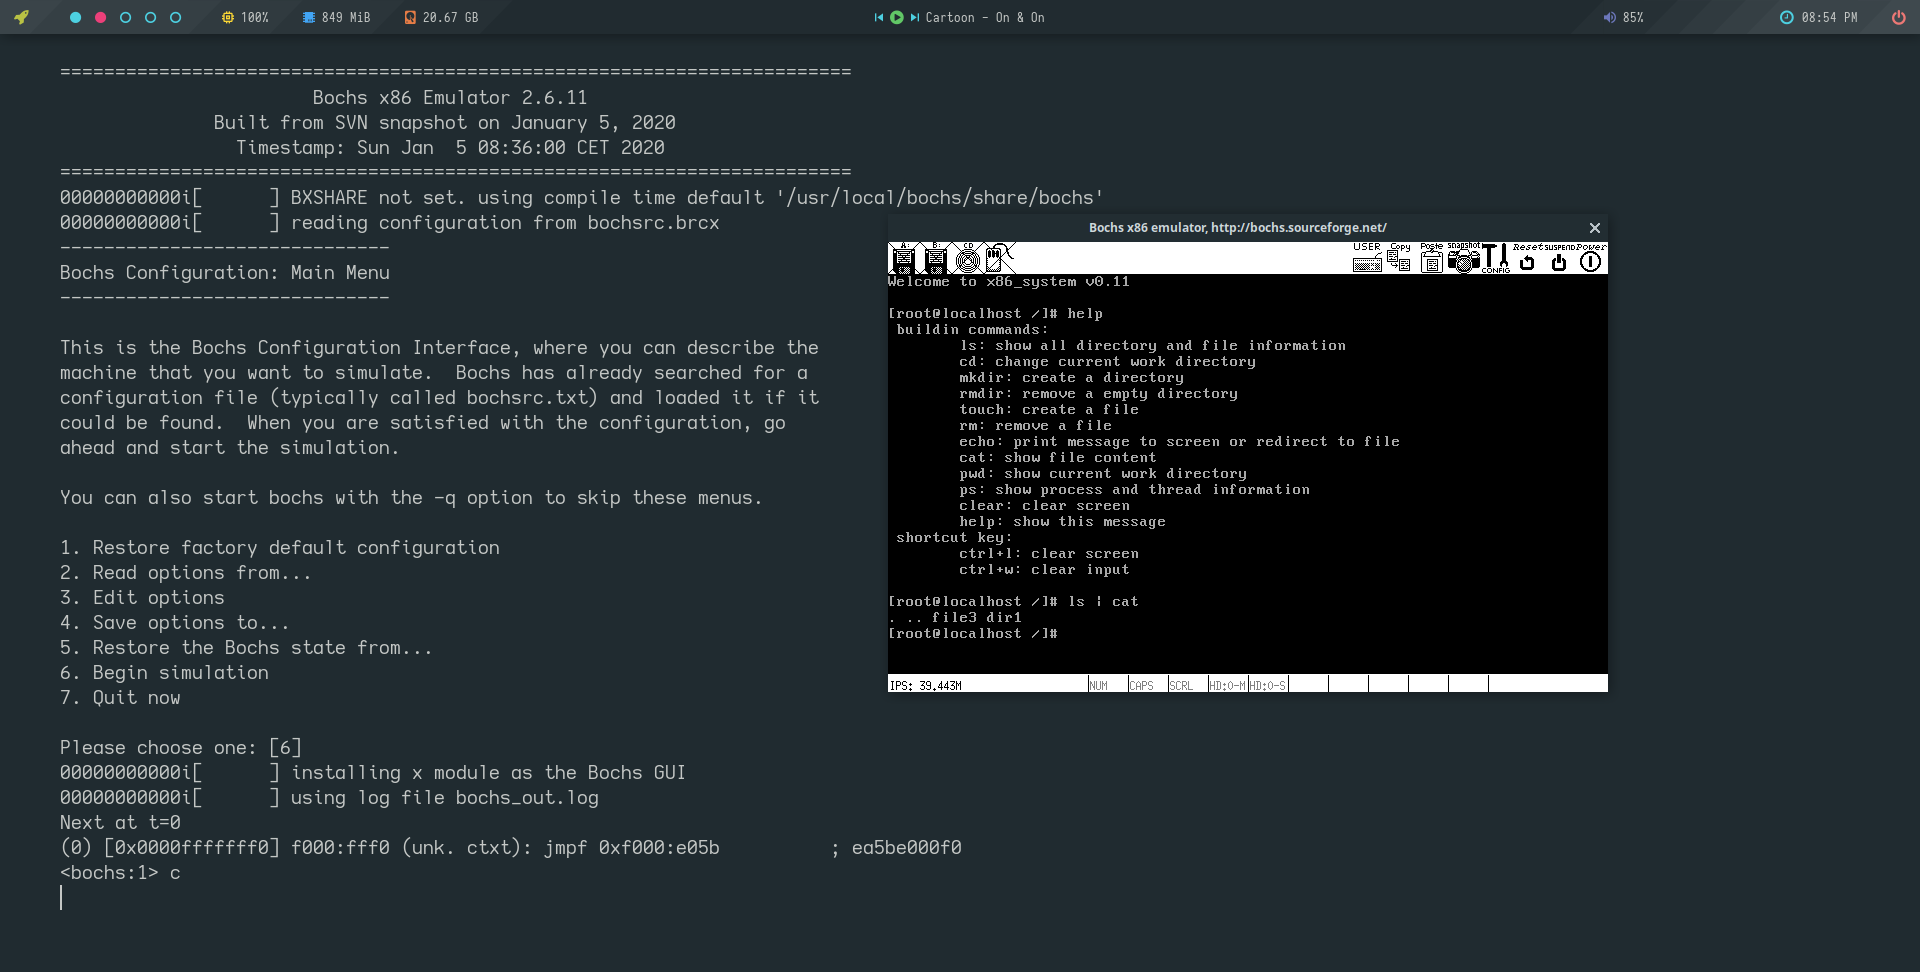Click the HD:0-S indicator in status bar
This screenshot has width=1920, height=972.
pyautogui.click(x=1267, y=685)
